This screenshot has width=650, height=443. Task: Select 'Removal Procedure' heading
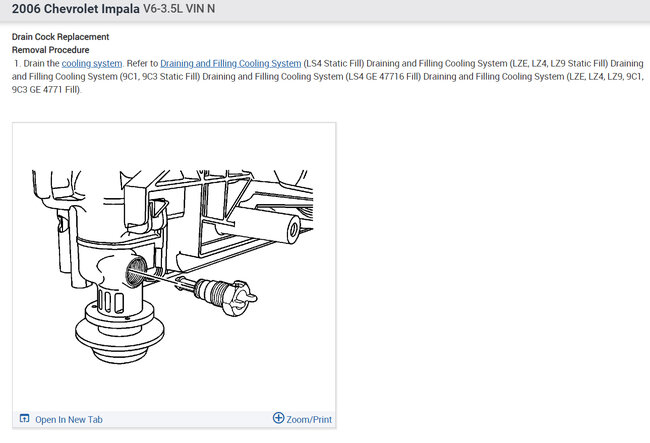(x=51, y=50)
